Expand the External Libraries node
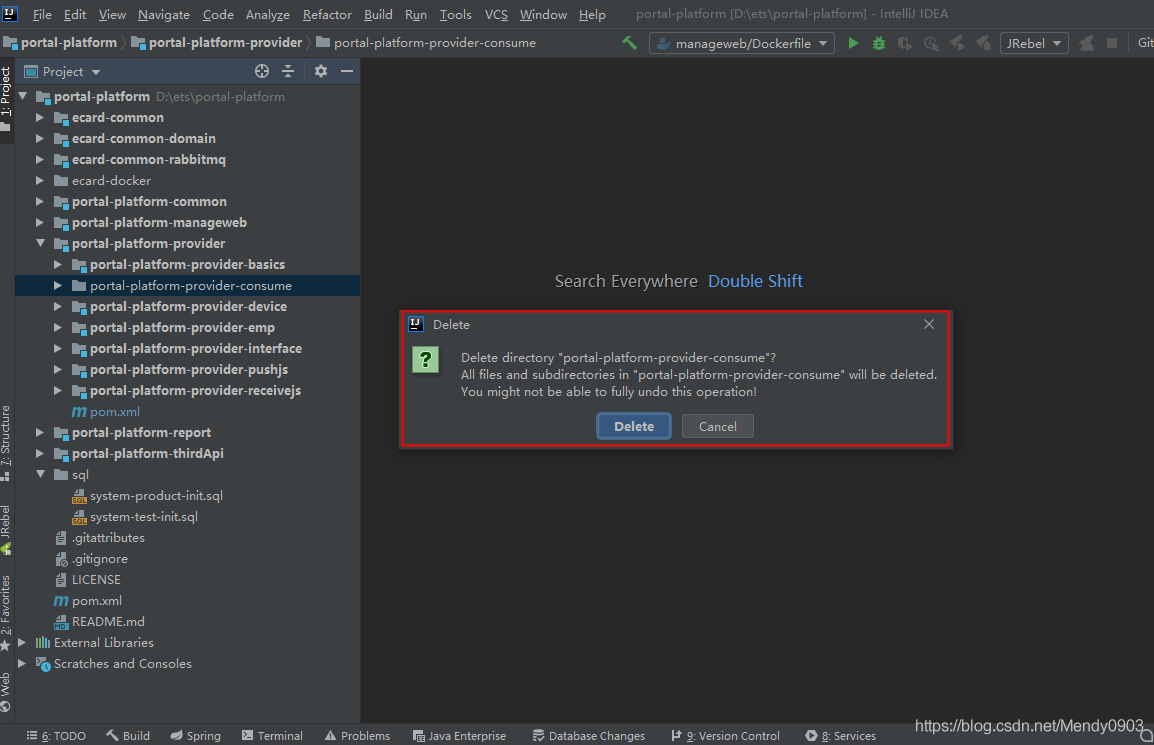This screenshot has height=745, width=1154. pyautogui.click(x=22, y=642)
